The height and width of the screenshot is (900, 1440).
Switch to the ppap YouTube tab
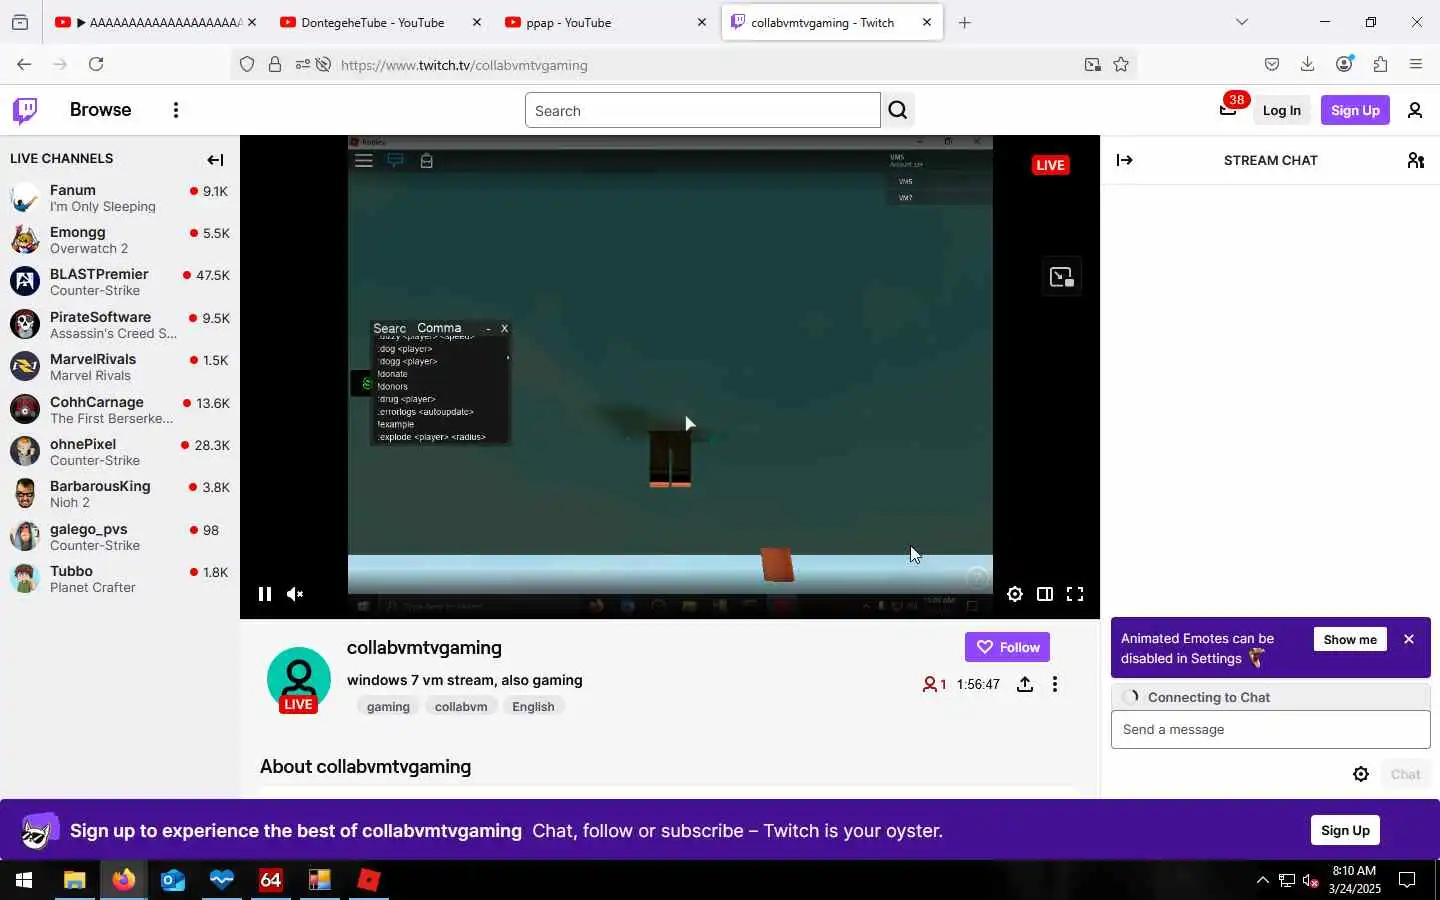pyautogui.click(x=605, y=22)
